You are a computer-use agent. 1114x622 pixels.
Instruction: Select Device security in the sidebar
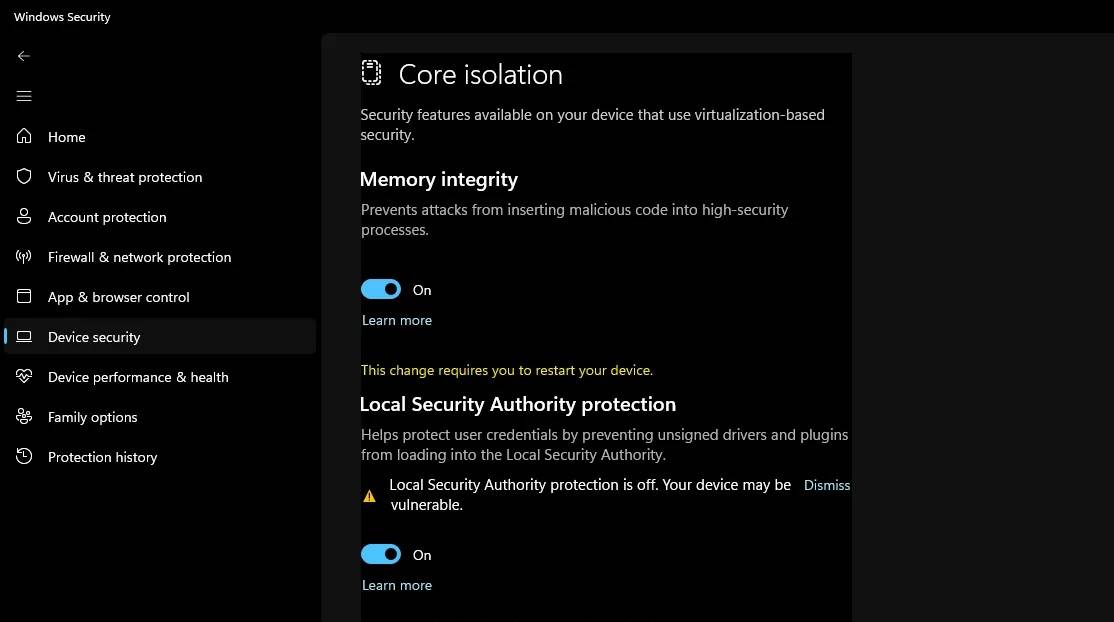click(x=94, y=336)
